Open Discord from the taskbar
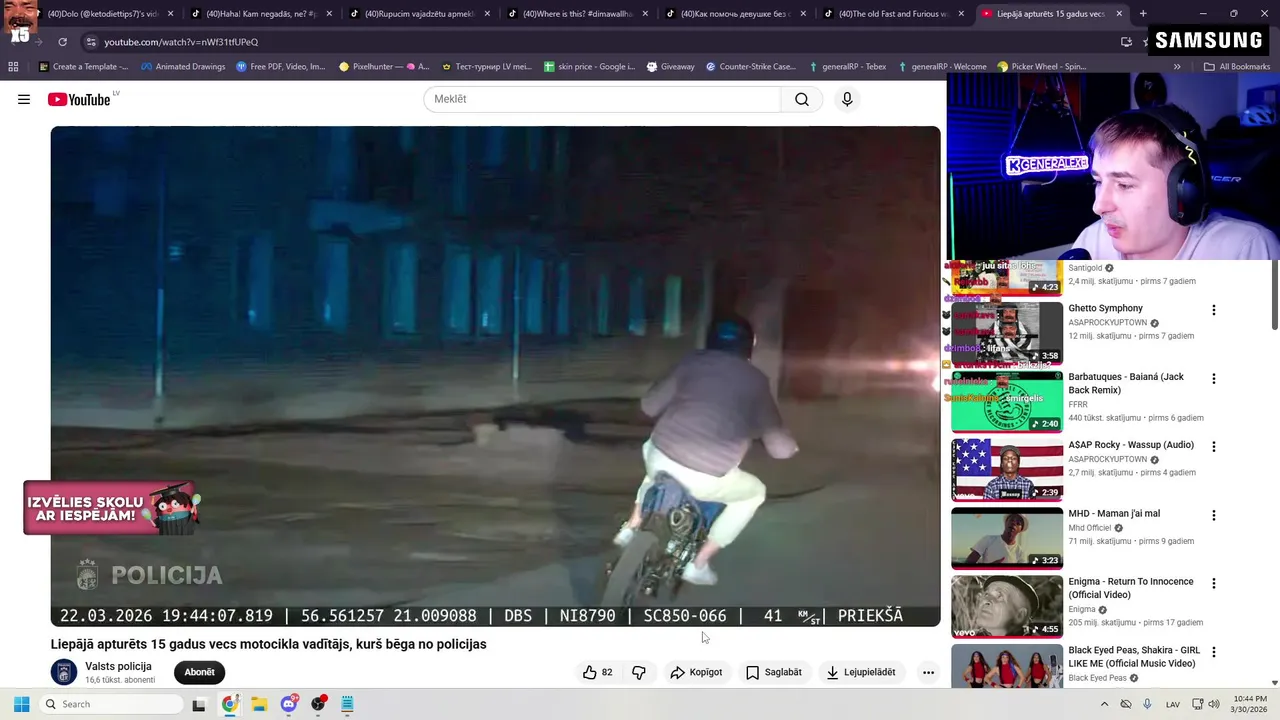 point(289,704)
